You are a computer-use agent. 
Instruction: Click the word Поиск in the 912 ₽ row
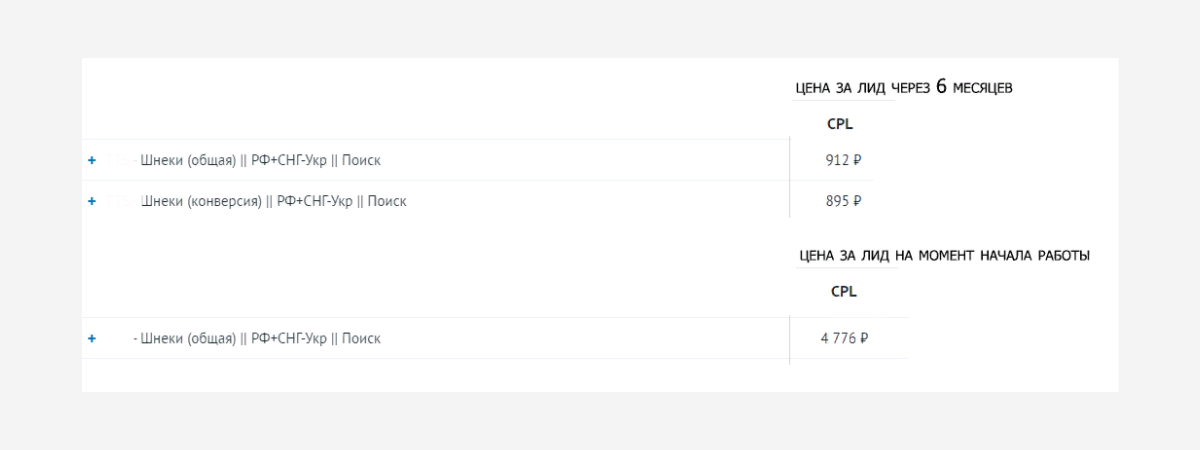(x=361, y=160)
